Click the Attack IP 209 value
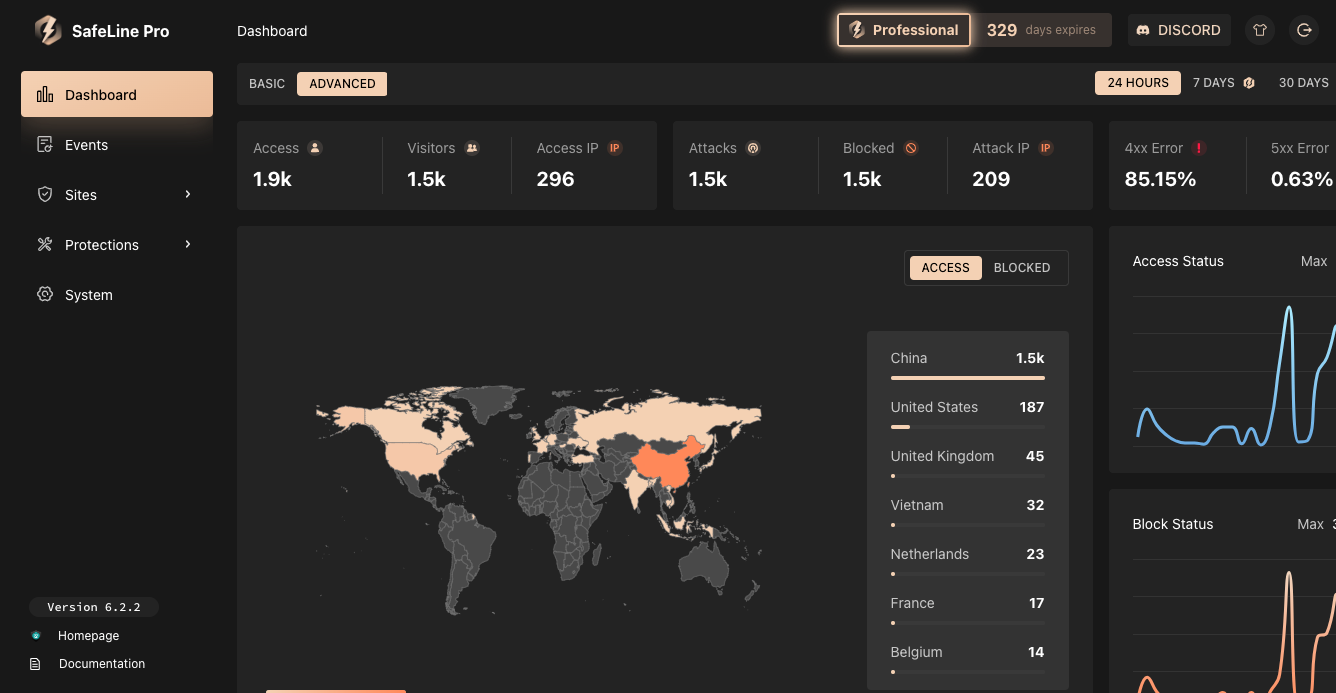 point(991,179)
